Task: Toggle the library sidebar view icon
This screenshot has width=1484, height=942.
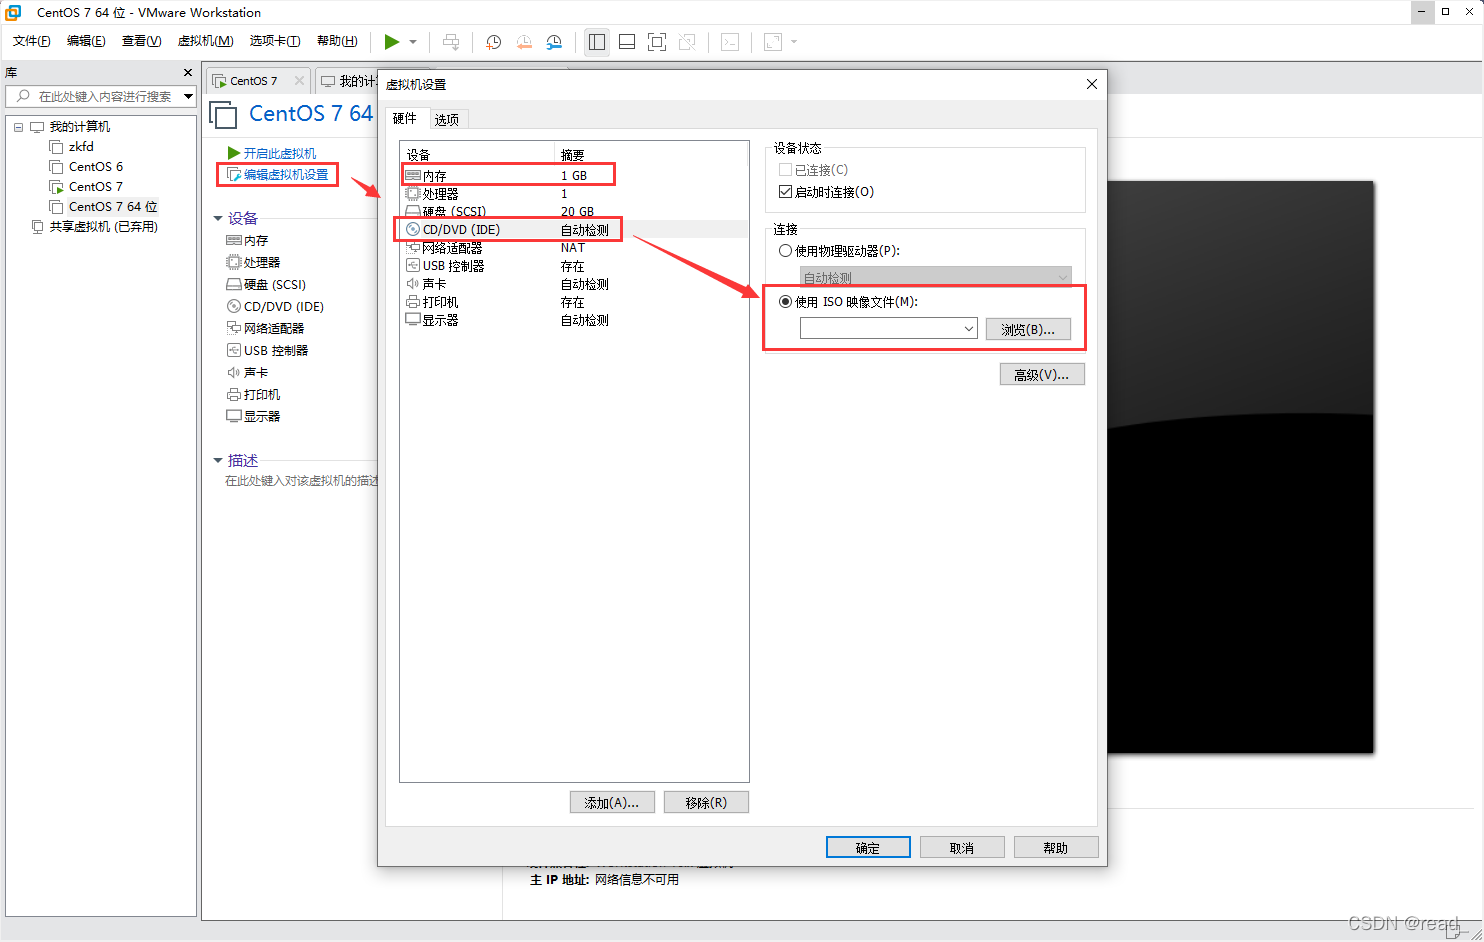Action: (x=597, y=42)
